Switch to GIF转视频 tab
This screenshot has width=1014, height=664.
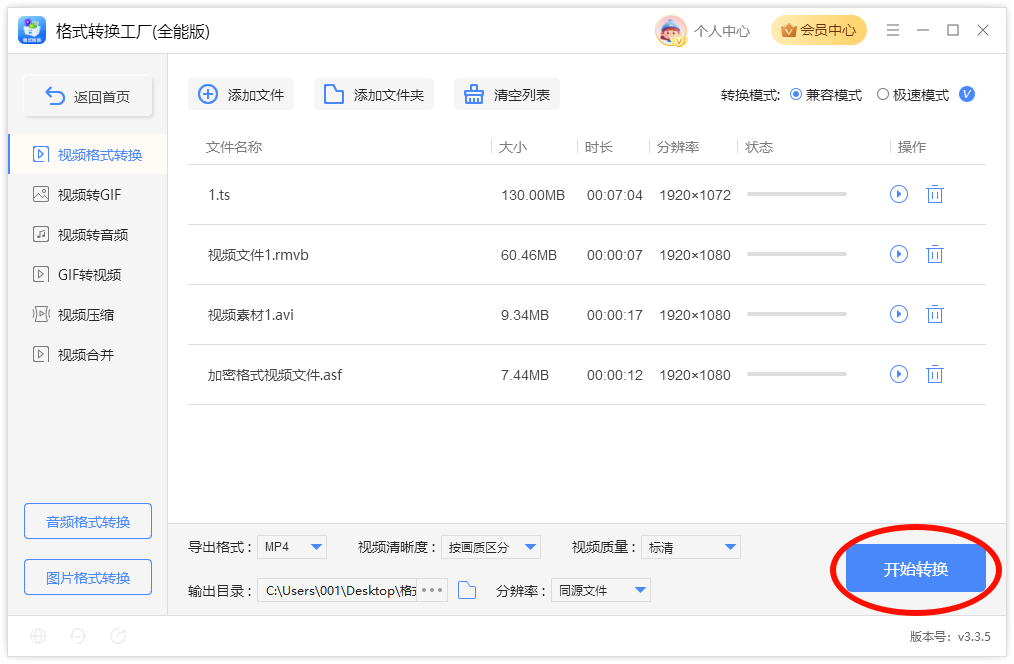[x=88, y=275]
